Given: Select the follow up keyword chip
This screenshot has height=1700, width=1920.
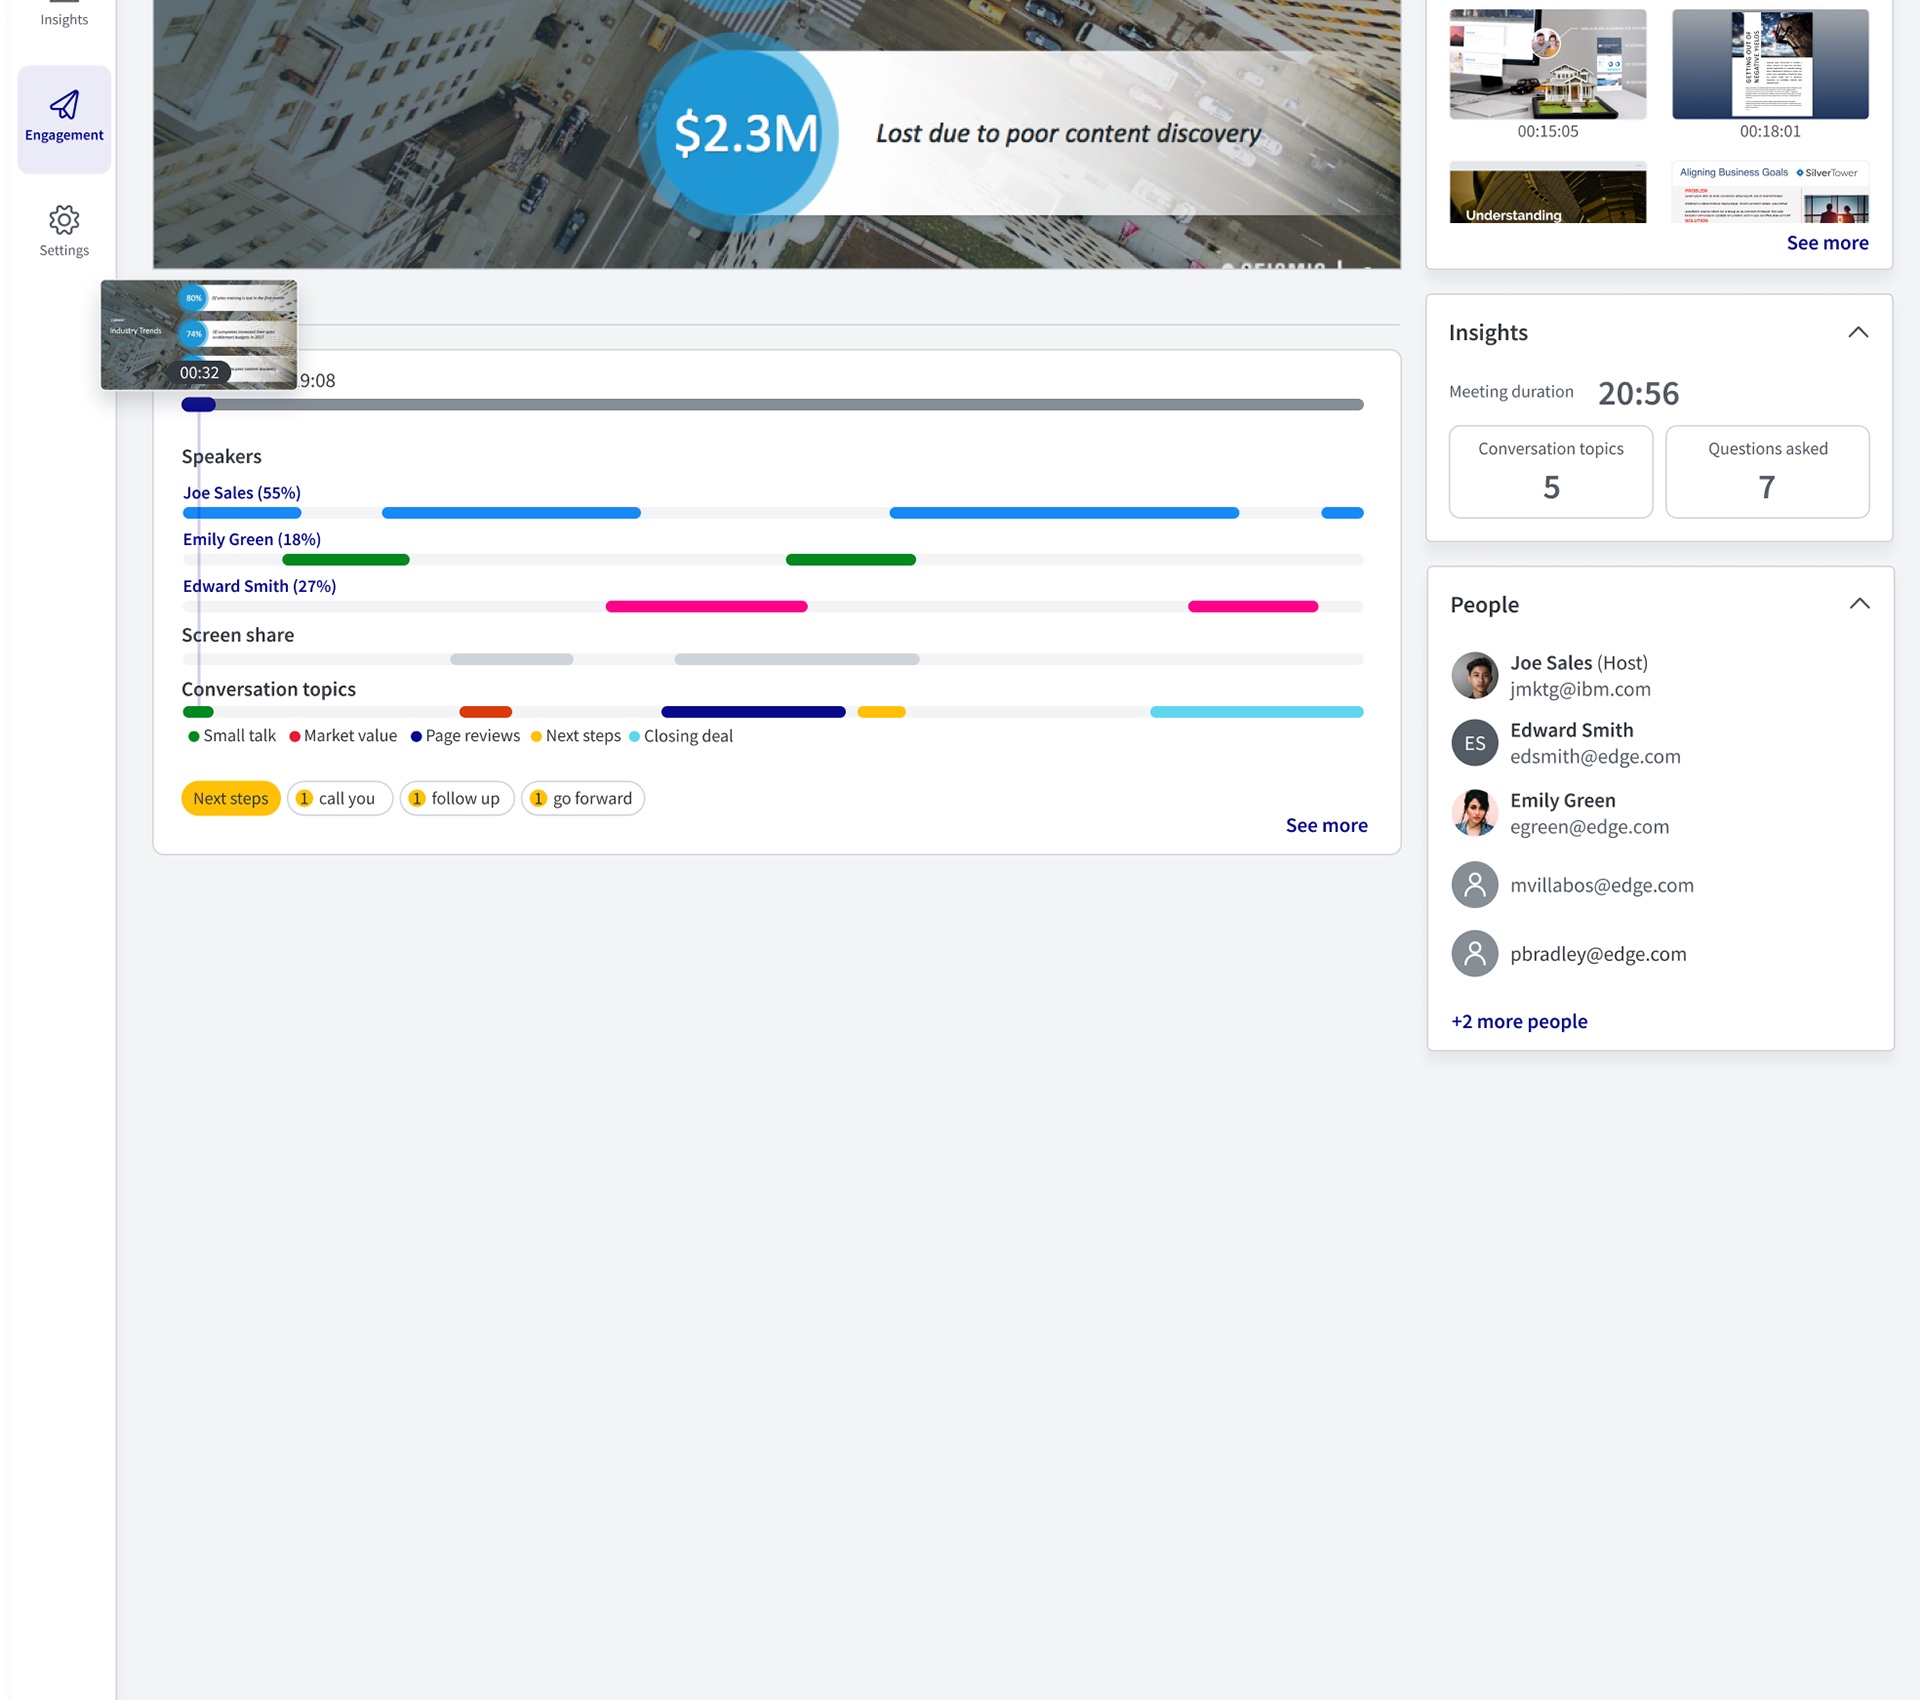Looking at the screenshot, I should (x=457, y=798).
